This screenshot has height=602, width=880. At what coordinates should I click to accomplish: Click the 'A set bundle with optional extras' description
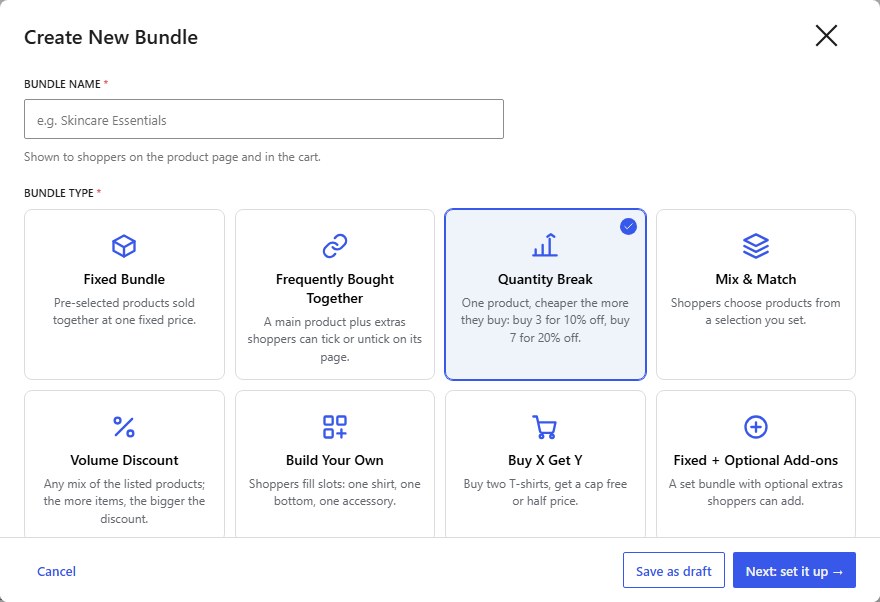(x=755, y=492)
